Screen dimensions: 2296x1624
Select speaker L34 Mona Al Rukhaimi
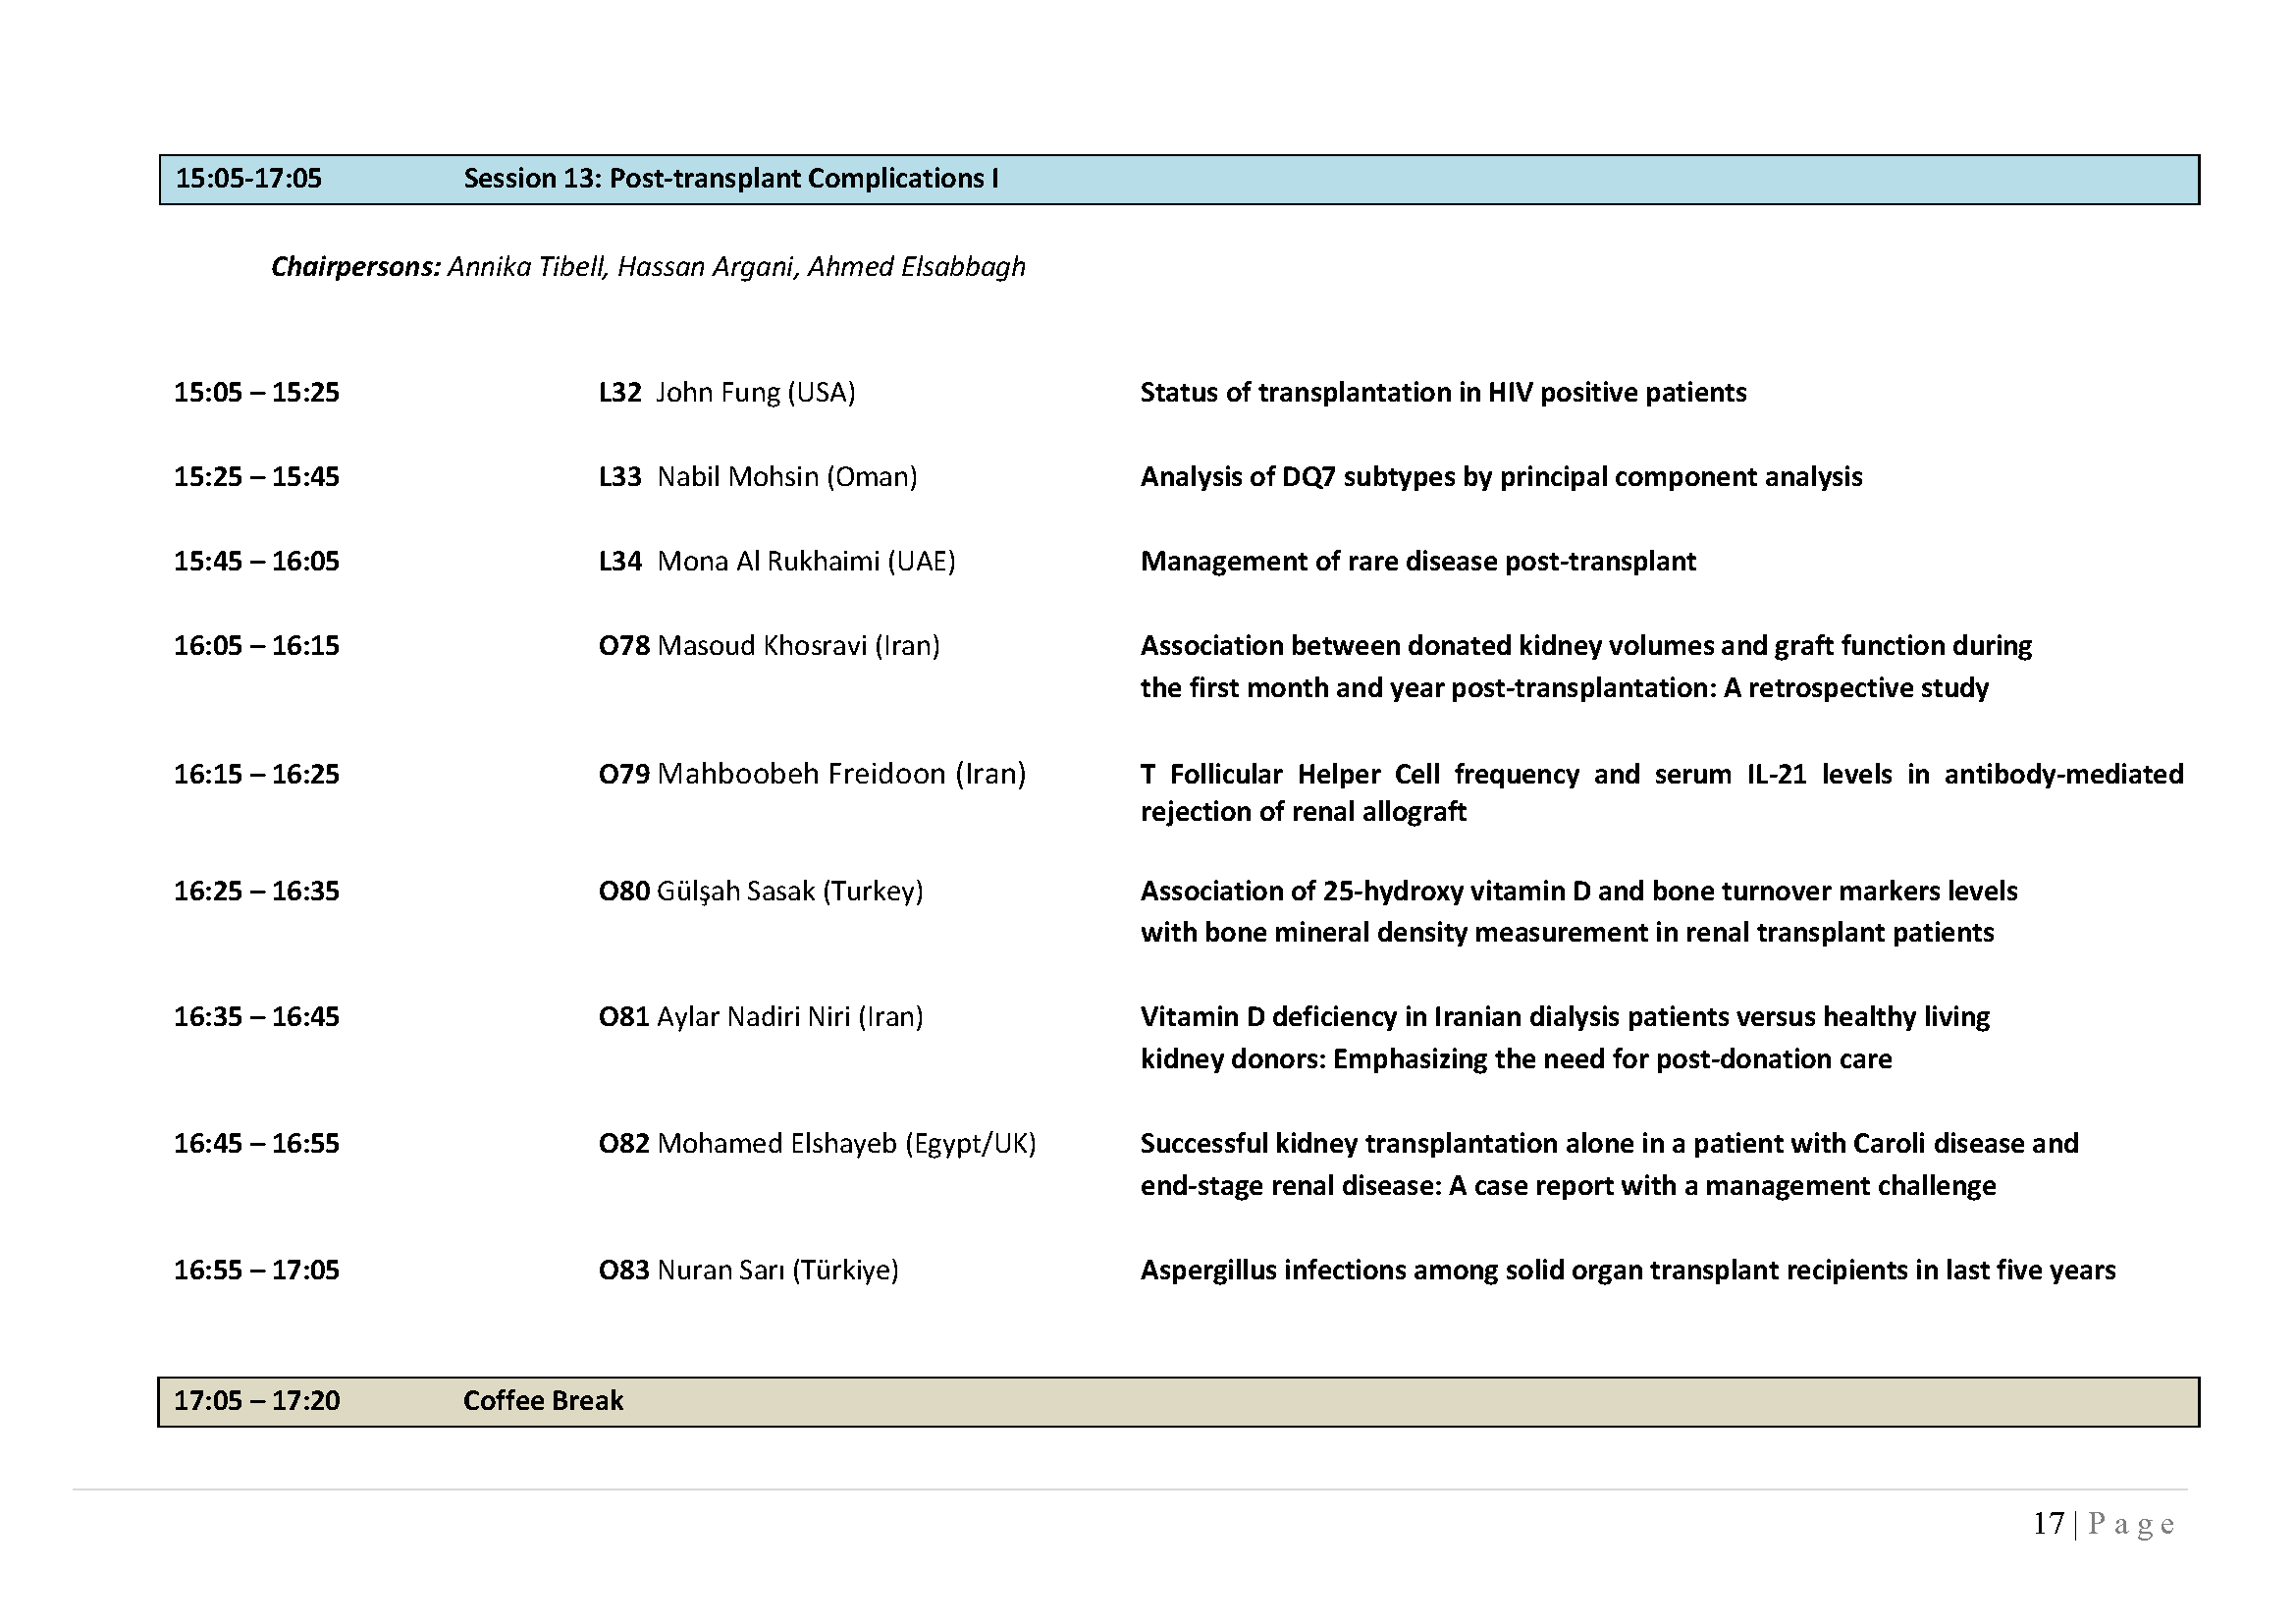777,562
